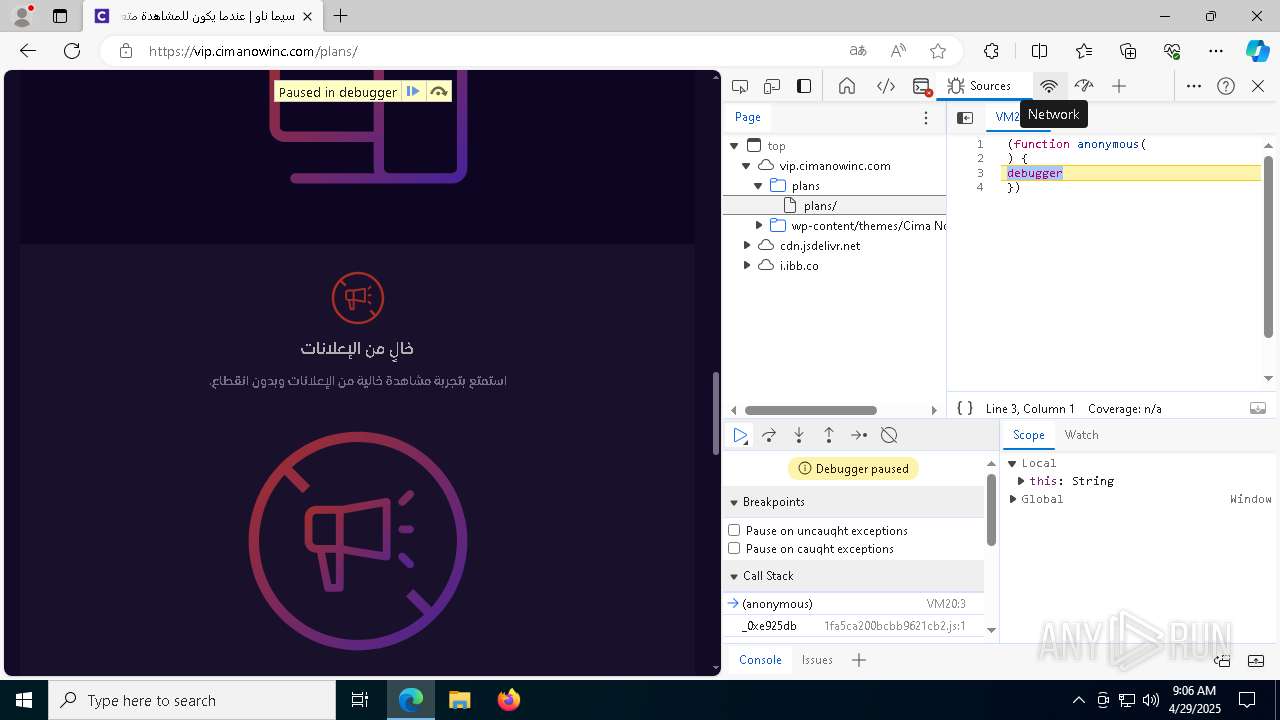Deactivate breakpoints with the crossed-circle icon

[889, 435]
